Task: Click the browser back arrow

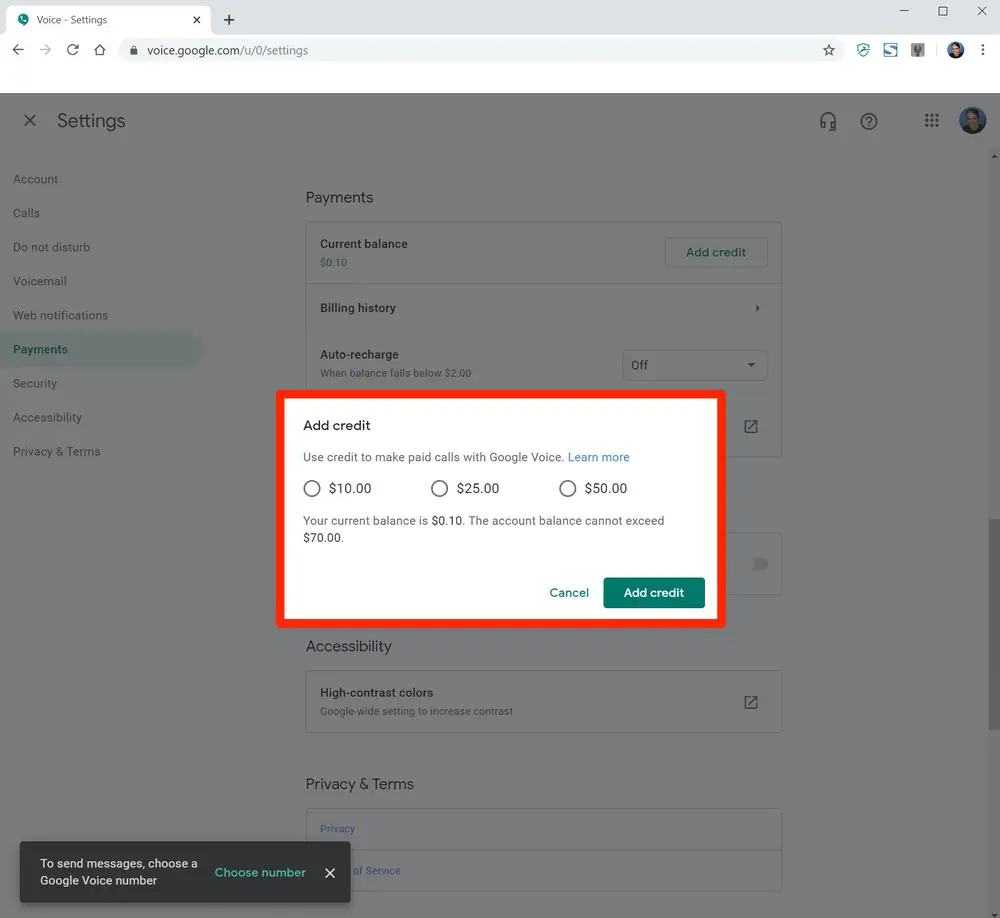Action: tap(18, 50)
